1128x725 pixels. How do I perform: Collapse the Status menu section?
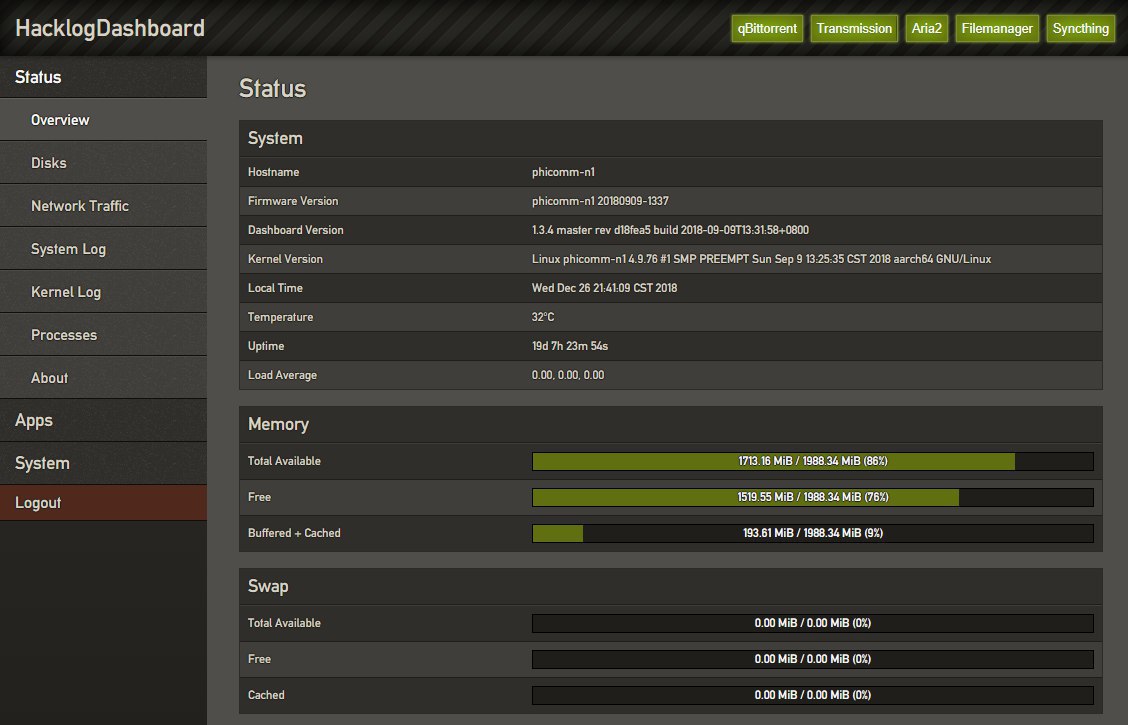(38, 77)
